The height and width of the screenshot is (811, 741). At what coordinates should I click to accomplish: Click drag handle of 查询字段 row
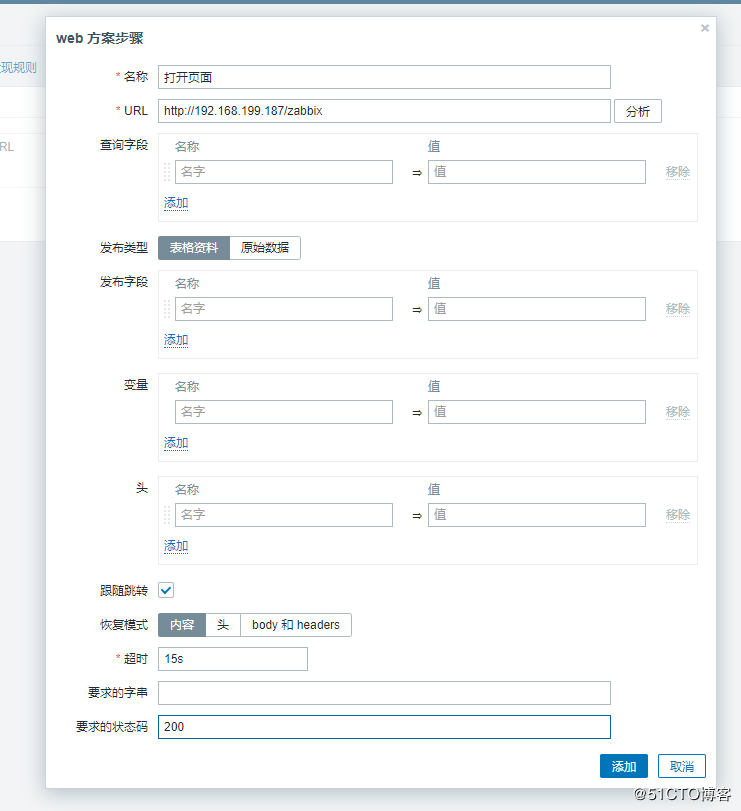(167, 172)
